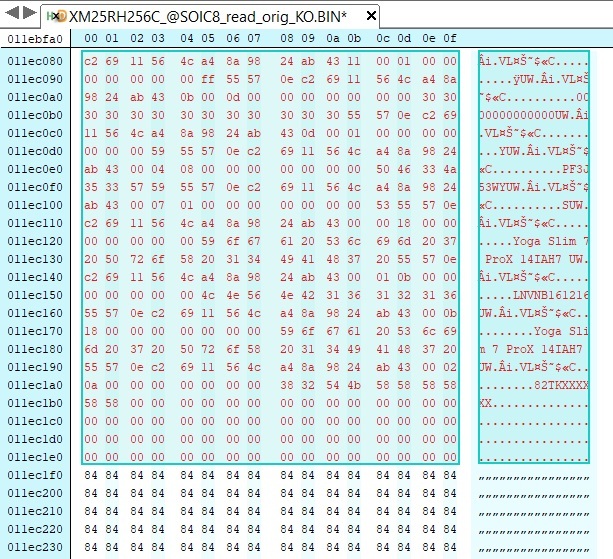Select row offset 011ec170
Viewport: 613px width, 559px height.
(35, 331)
